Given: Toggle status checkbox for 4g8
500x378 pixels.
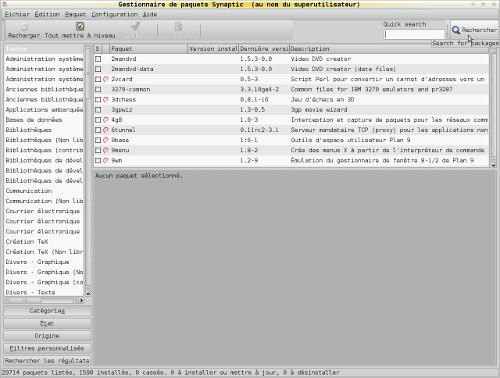Looking at the screenshot, I should click(98, 120).
